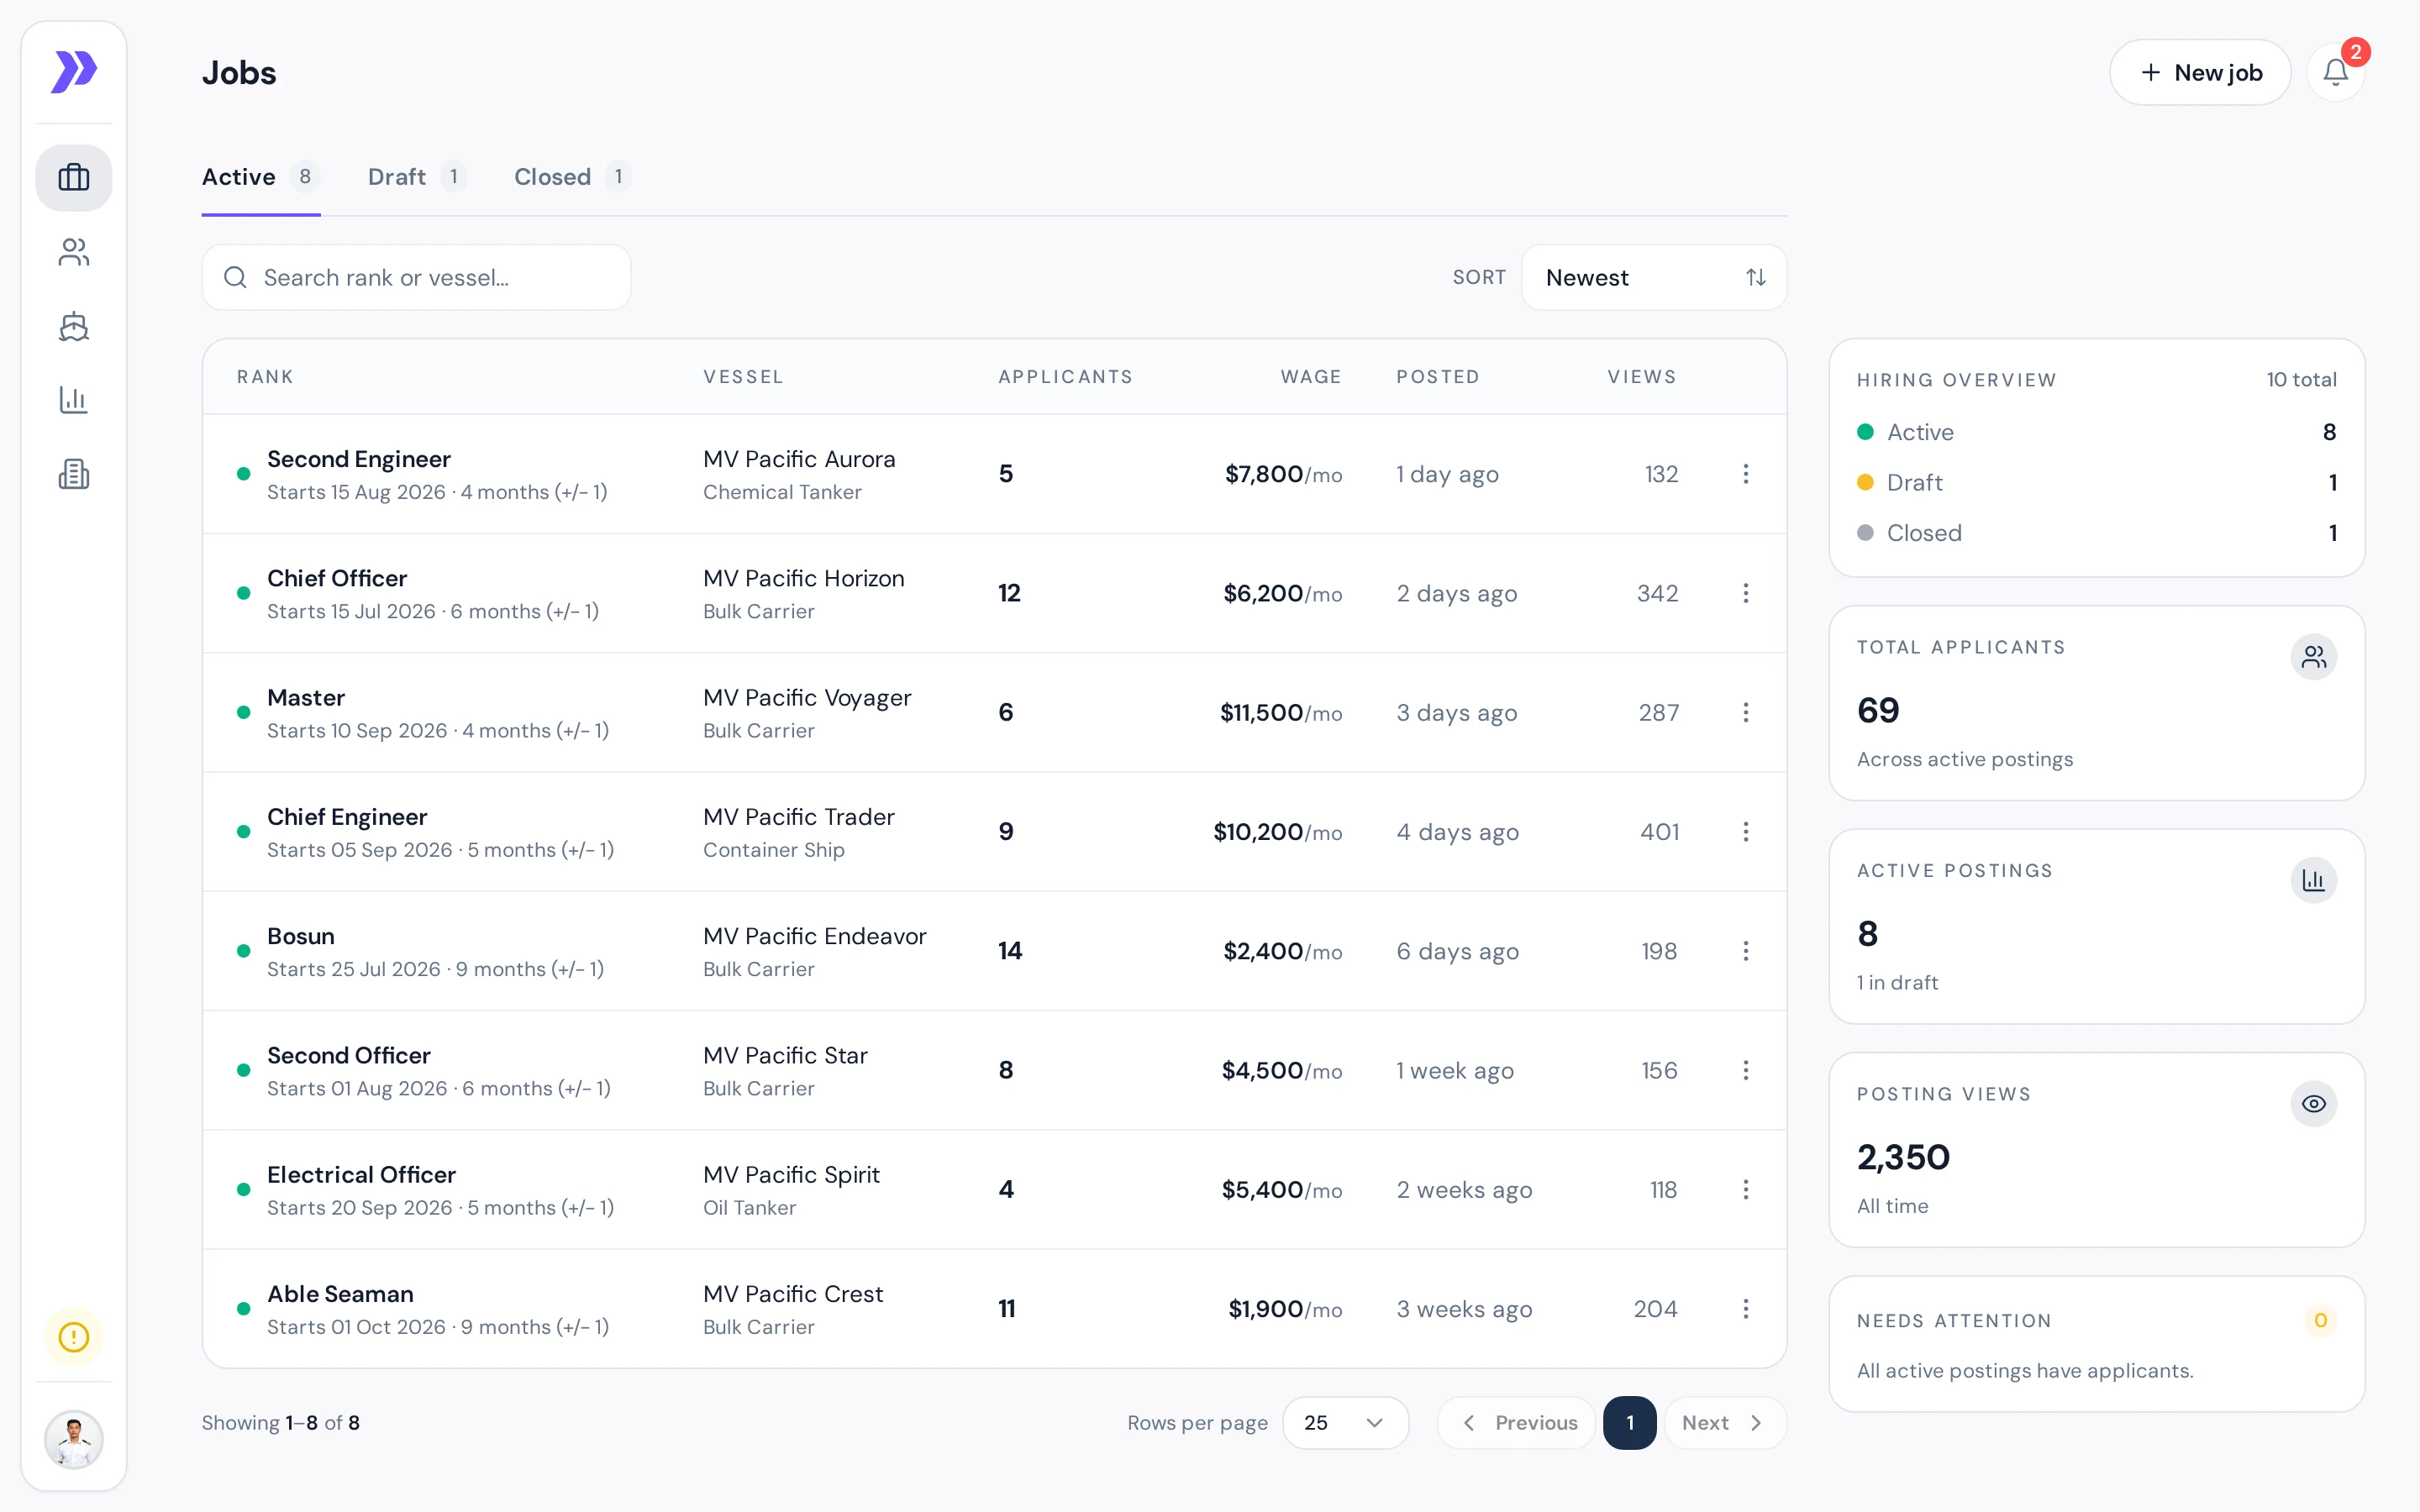Click MV Pacific Voyager vessel name
The width and height of the screenshot is (2420, 1512).
pos(807,697)
